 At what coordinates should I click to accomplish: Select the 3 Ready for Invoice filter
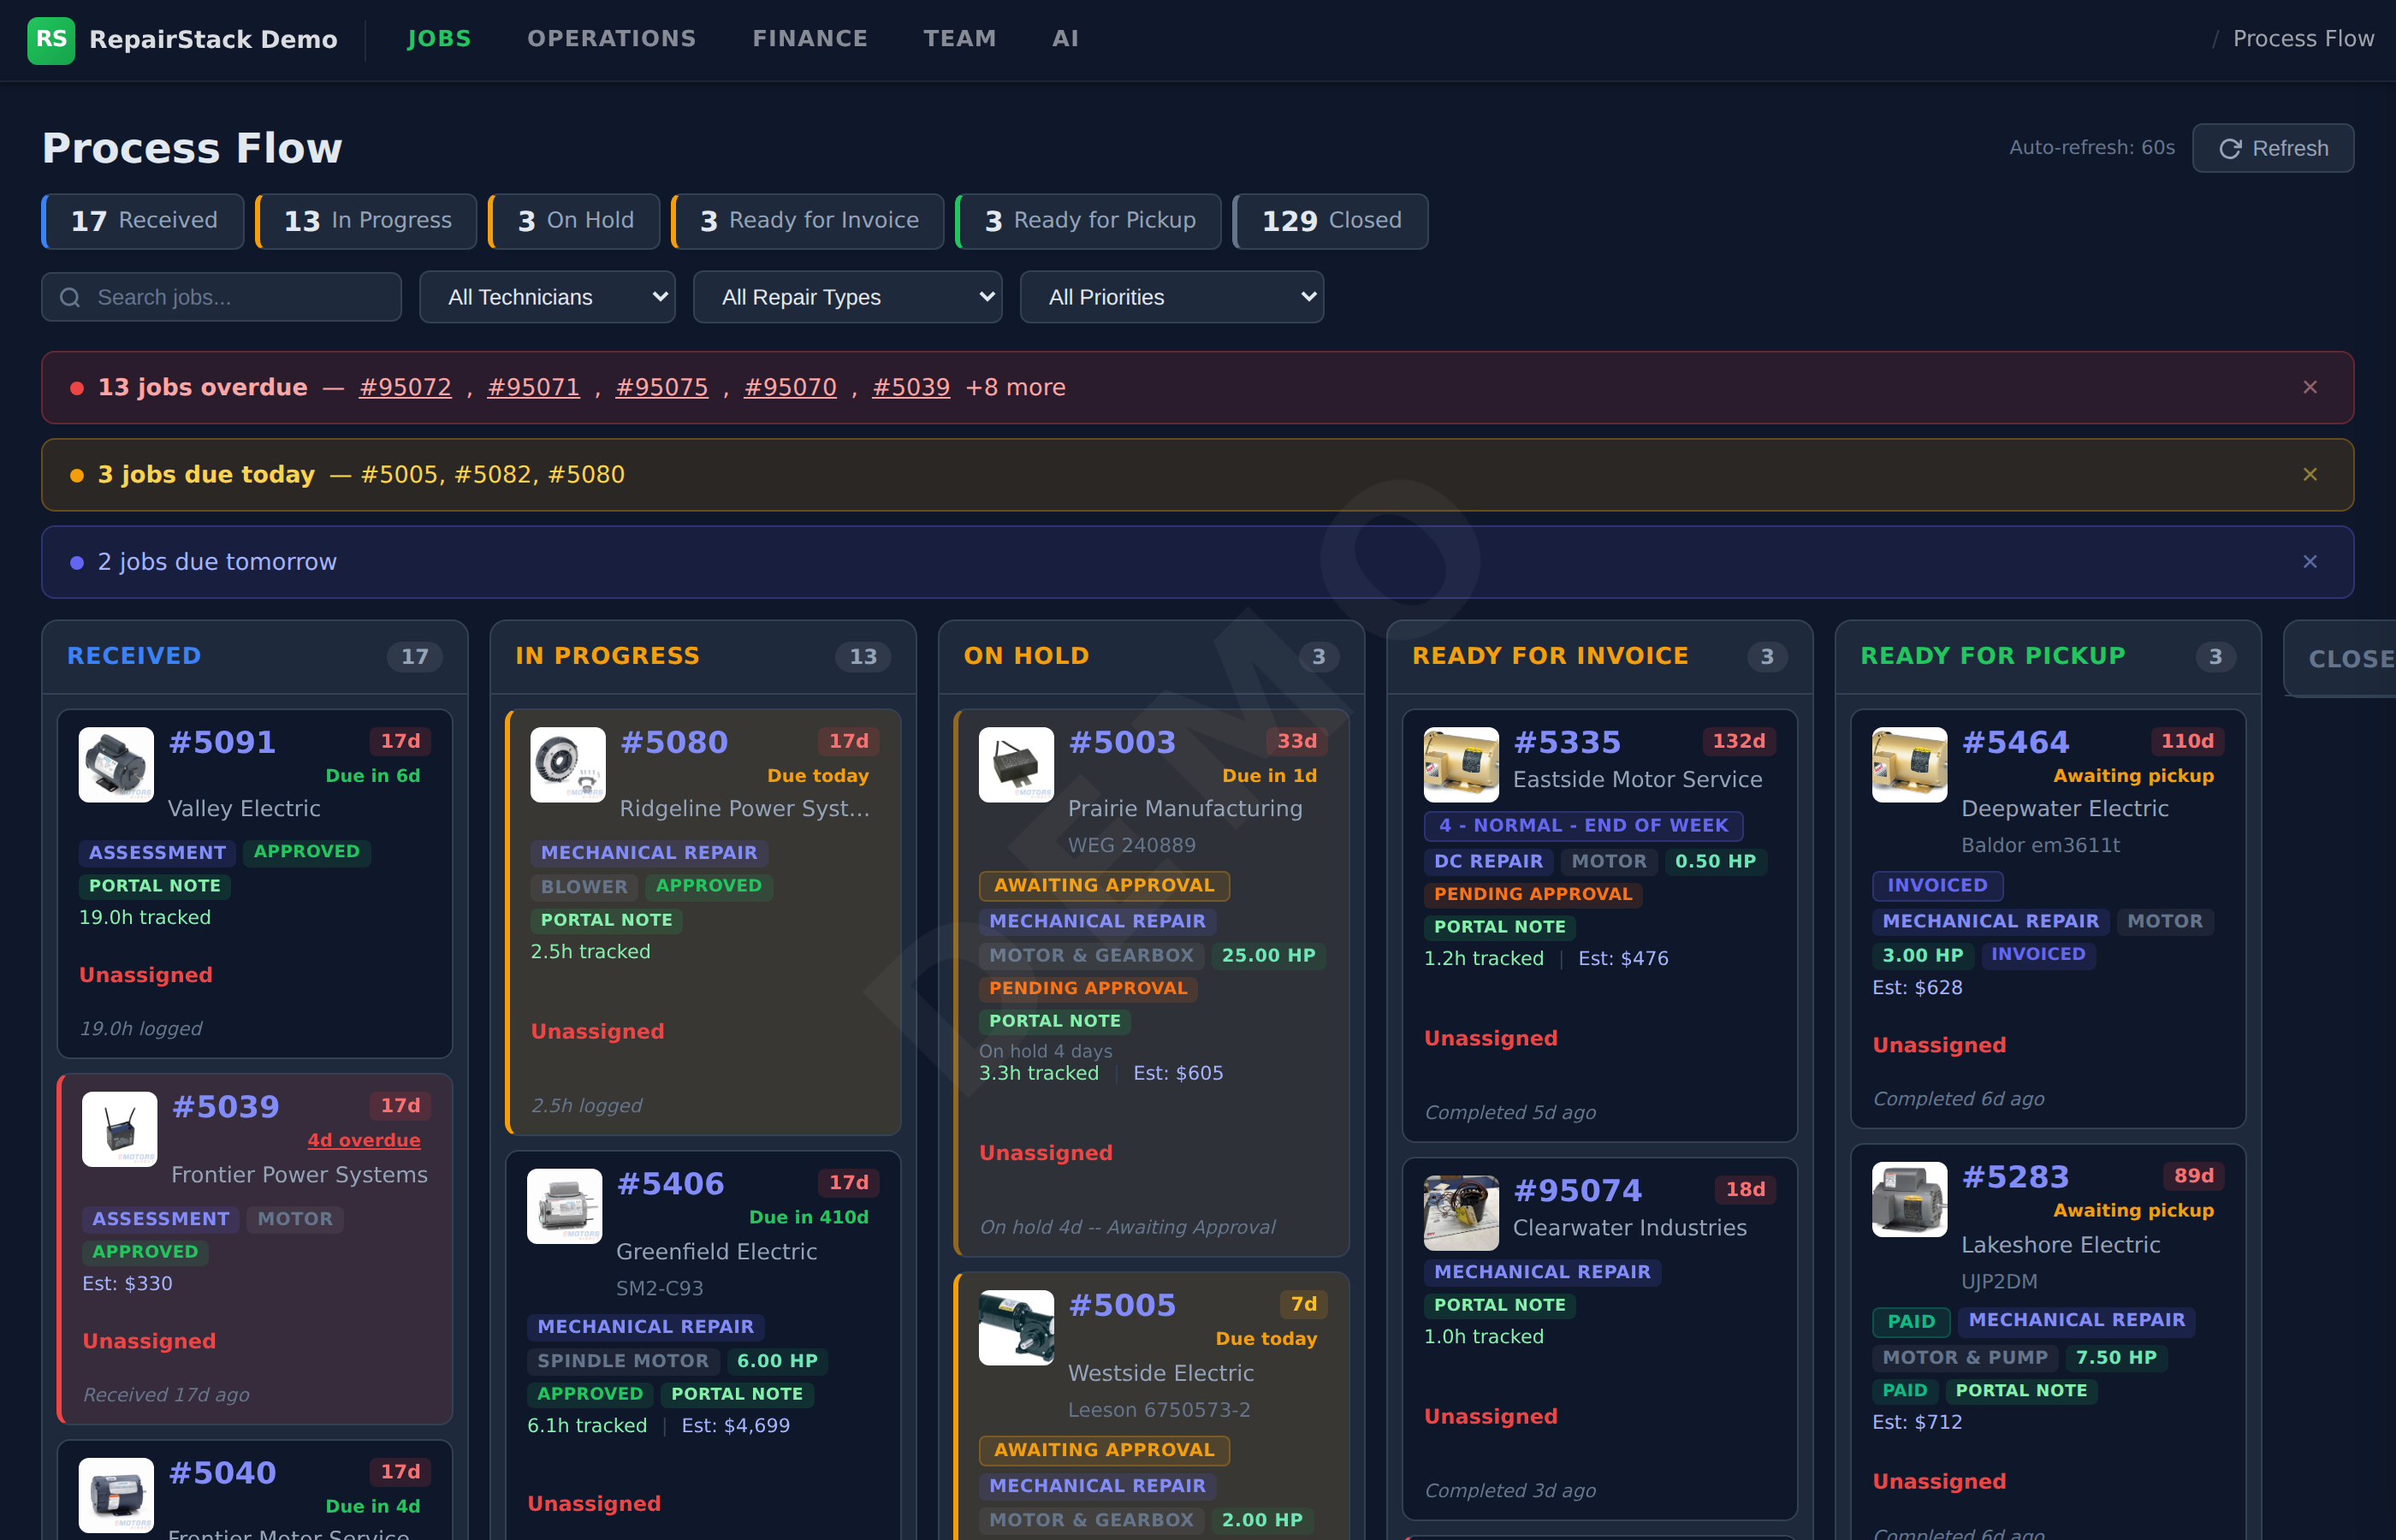click(808, 221)
